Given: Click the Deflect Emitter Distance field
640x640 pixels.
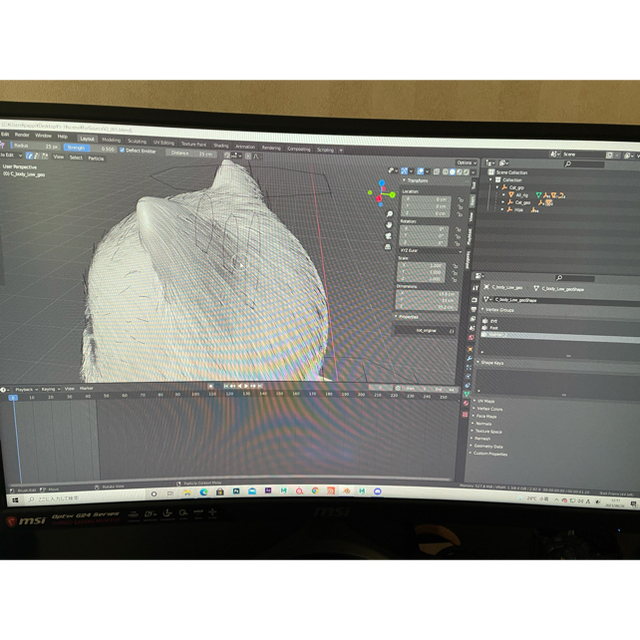Looking at the screenshot, I should click(x=191, y=153).
